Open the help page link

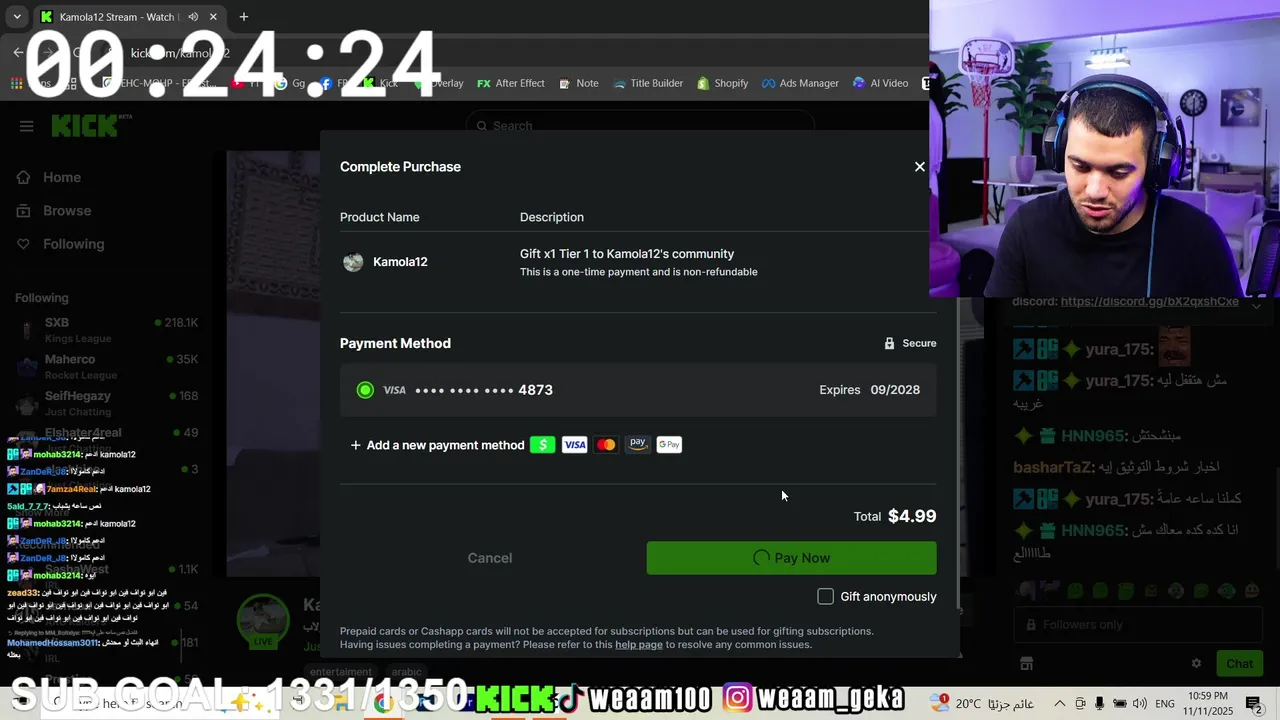click(639, 645)
